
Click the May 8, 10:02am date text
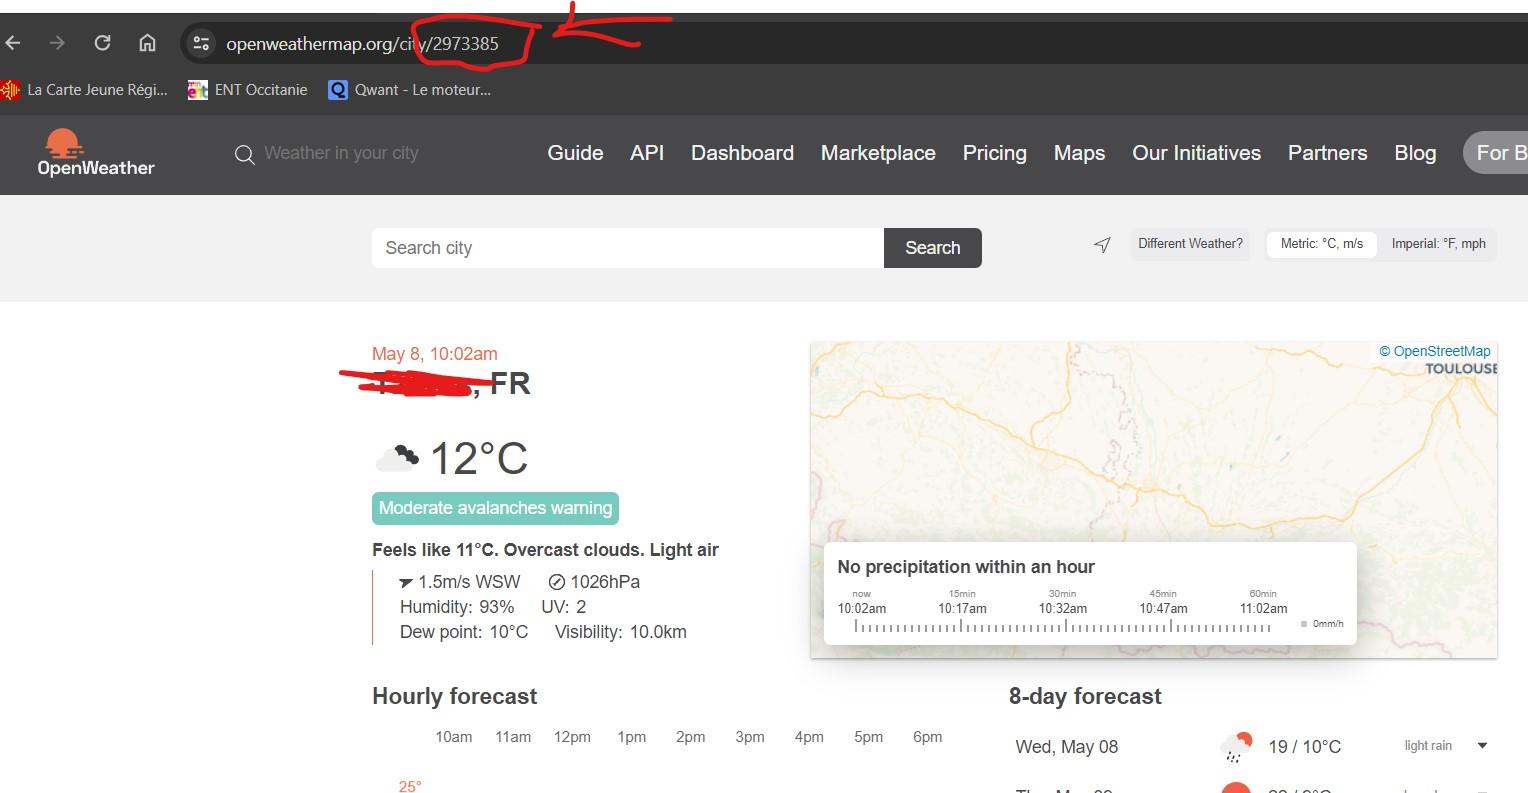434,354
